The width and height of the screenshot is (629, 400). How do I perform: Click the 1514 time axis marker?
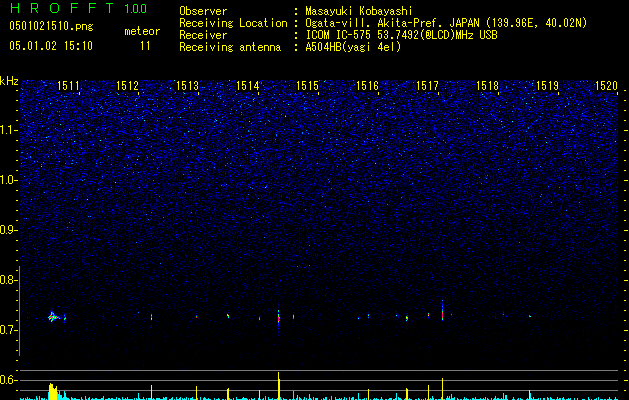pyautogui.click(x=248, y=86)
